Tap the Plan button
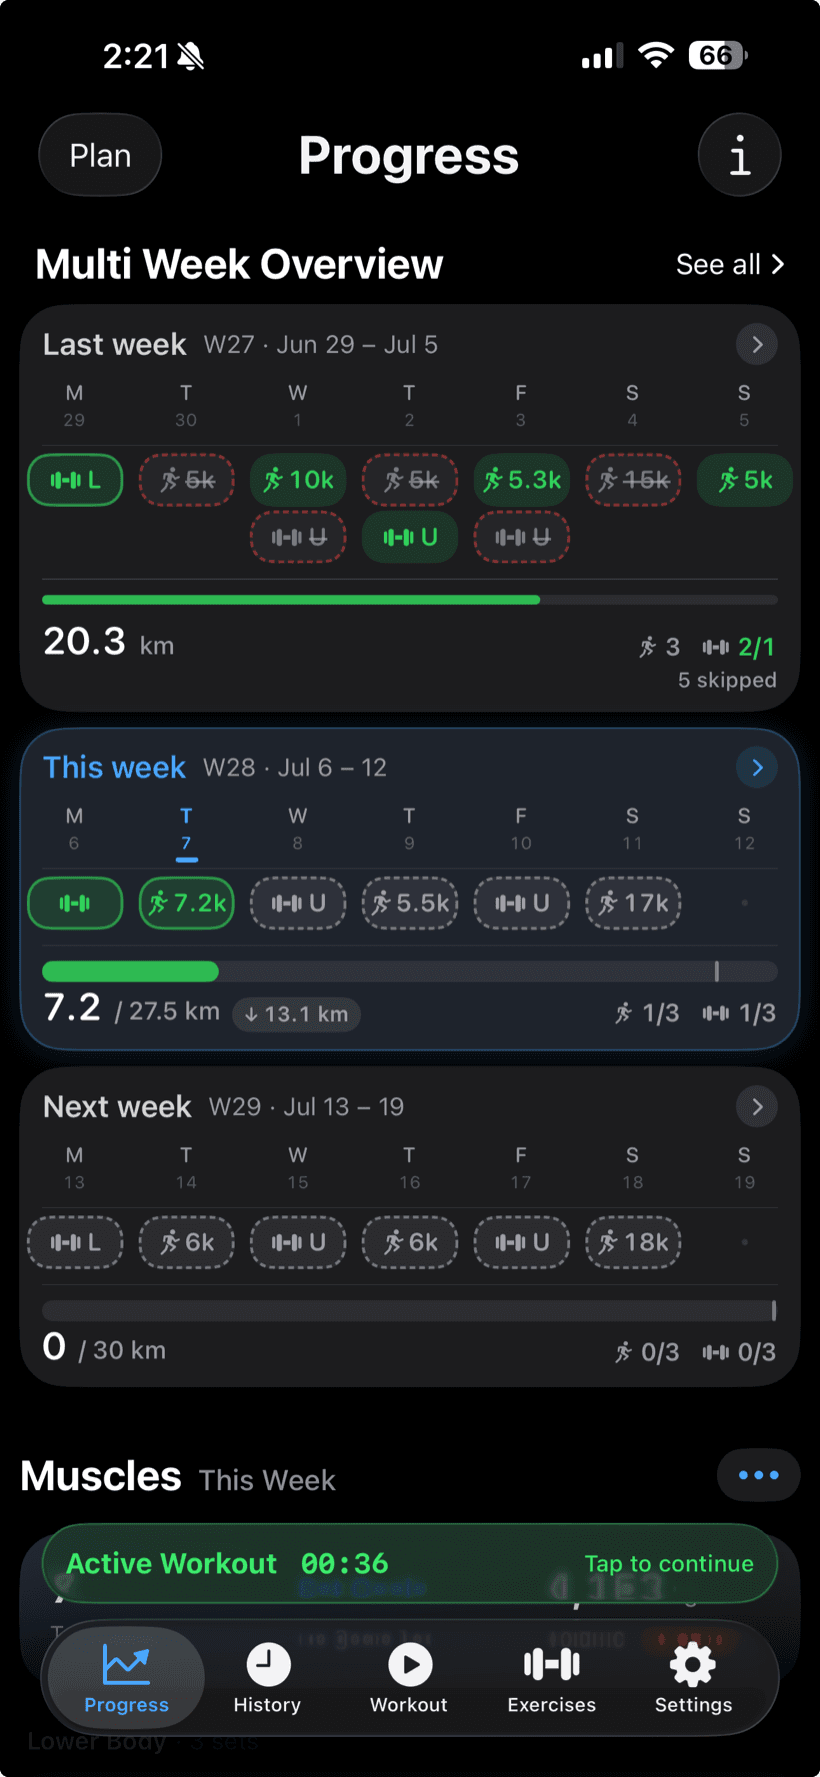Image resolution: width=820 pixels, height=1777 pixels. 100,155
